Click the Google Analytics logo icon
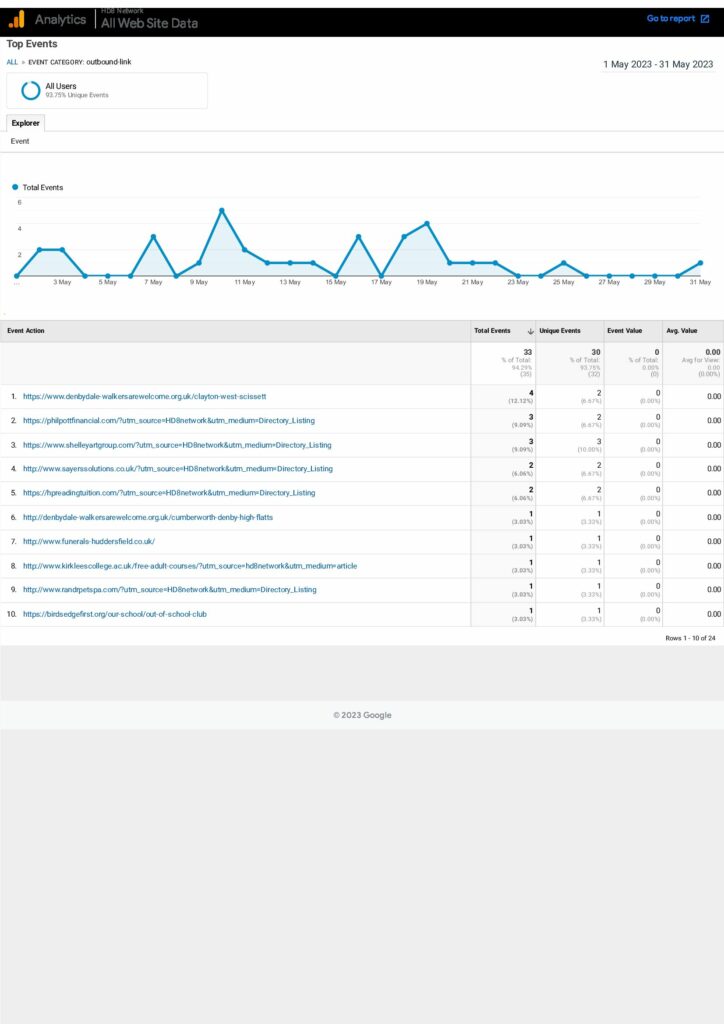The image size is (724, 1024). (x=17, y=19)
